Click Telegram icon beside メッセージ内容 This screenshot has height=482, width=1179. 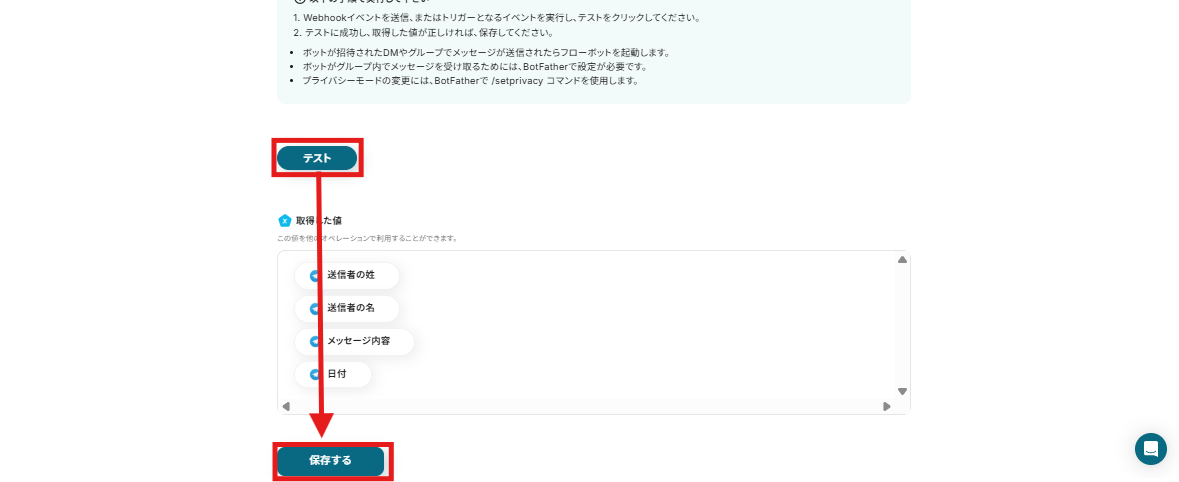(315, 342)
